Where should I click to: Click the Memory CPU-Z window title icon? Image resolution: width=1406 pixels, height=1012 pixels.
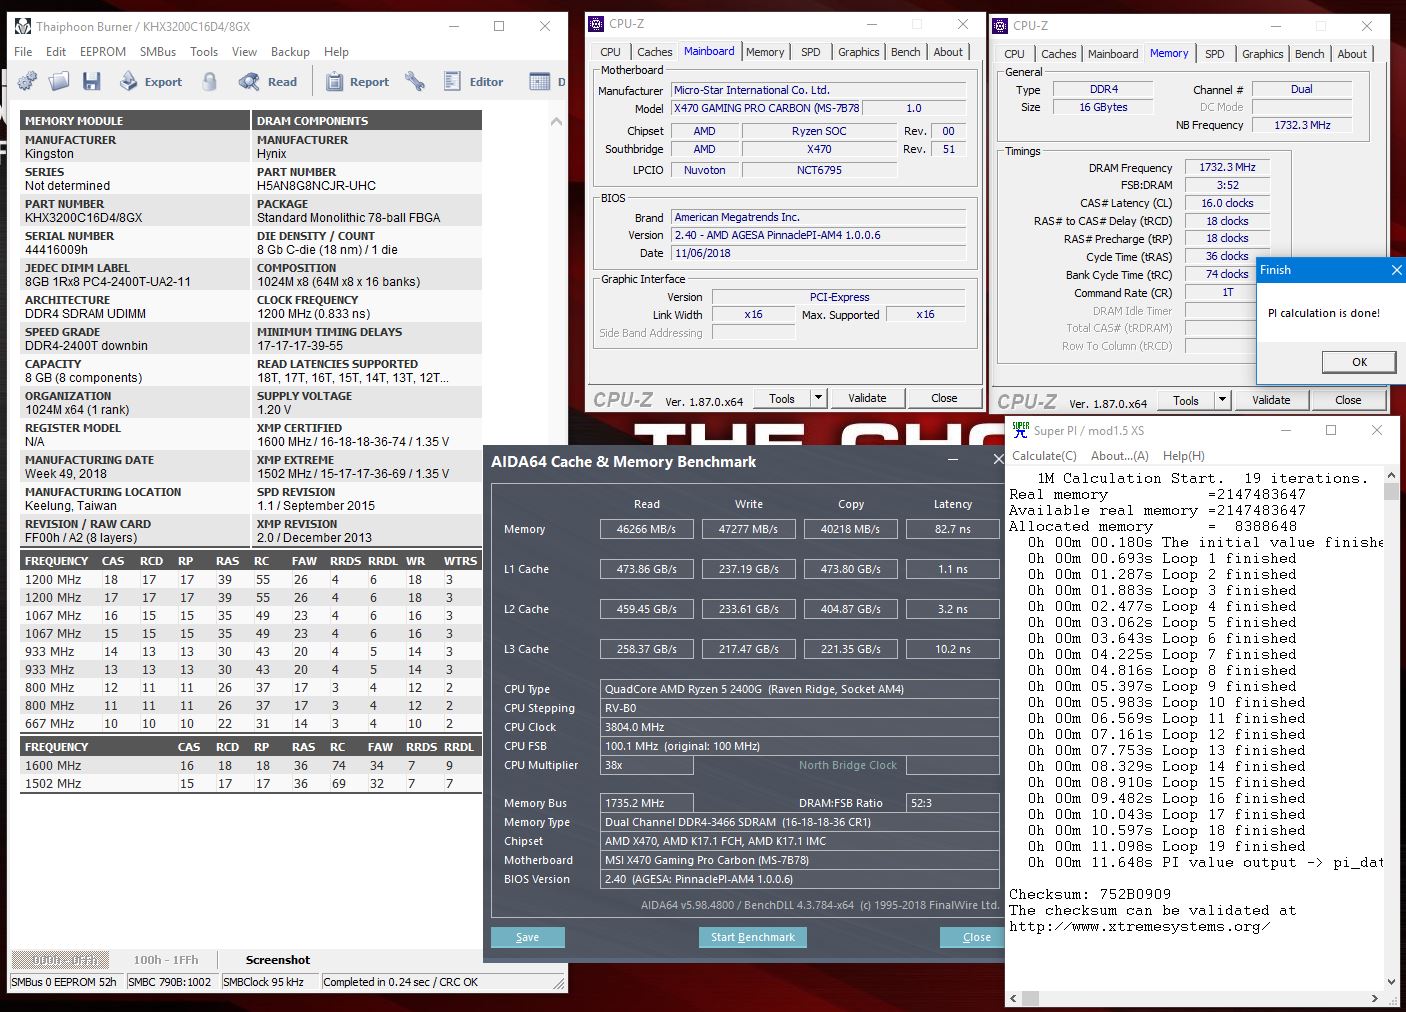click(1000, 26)
